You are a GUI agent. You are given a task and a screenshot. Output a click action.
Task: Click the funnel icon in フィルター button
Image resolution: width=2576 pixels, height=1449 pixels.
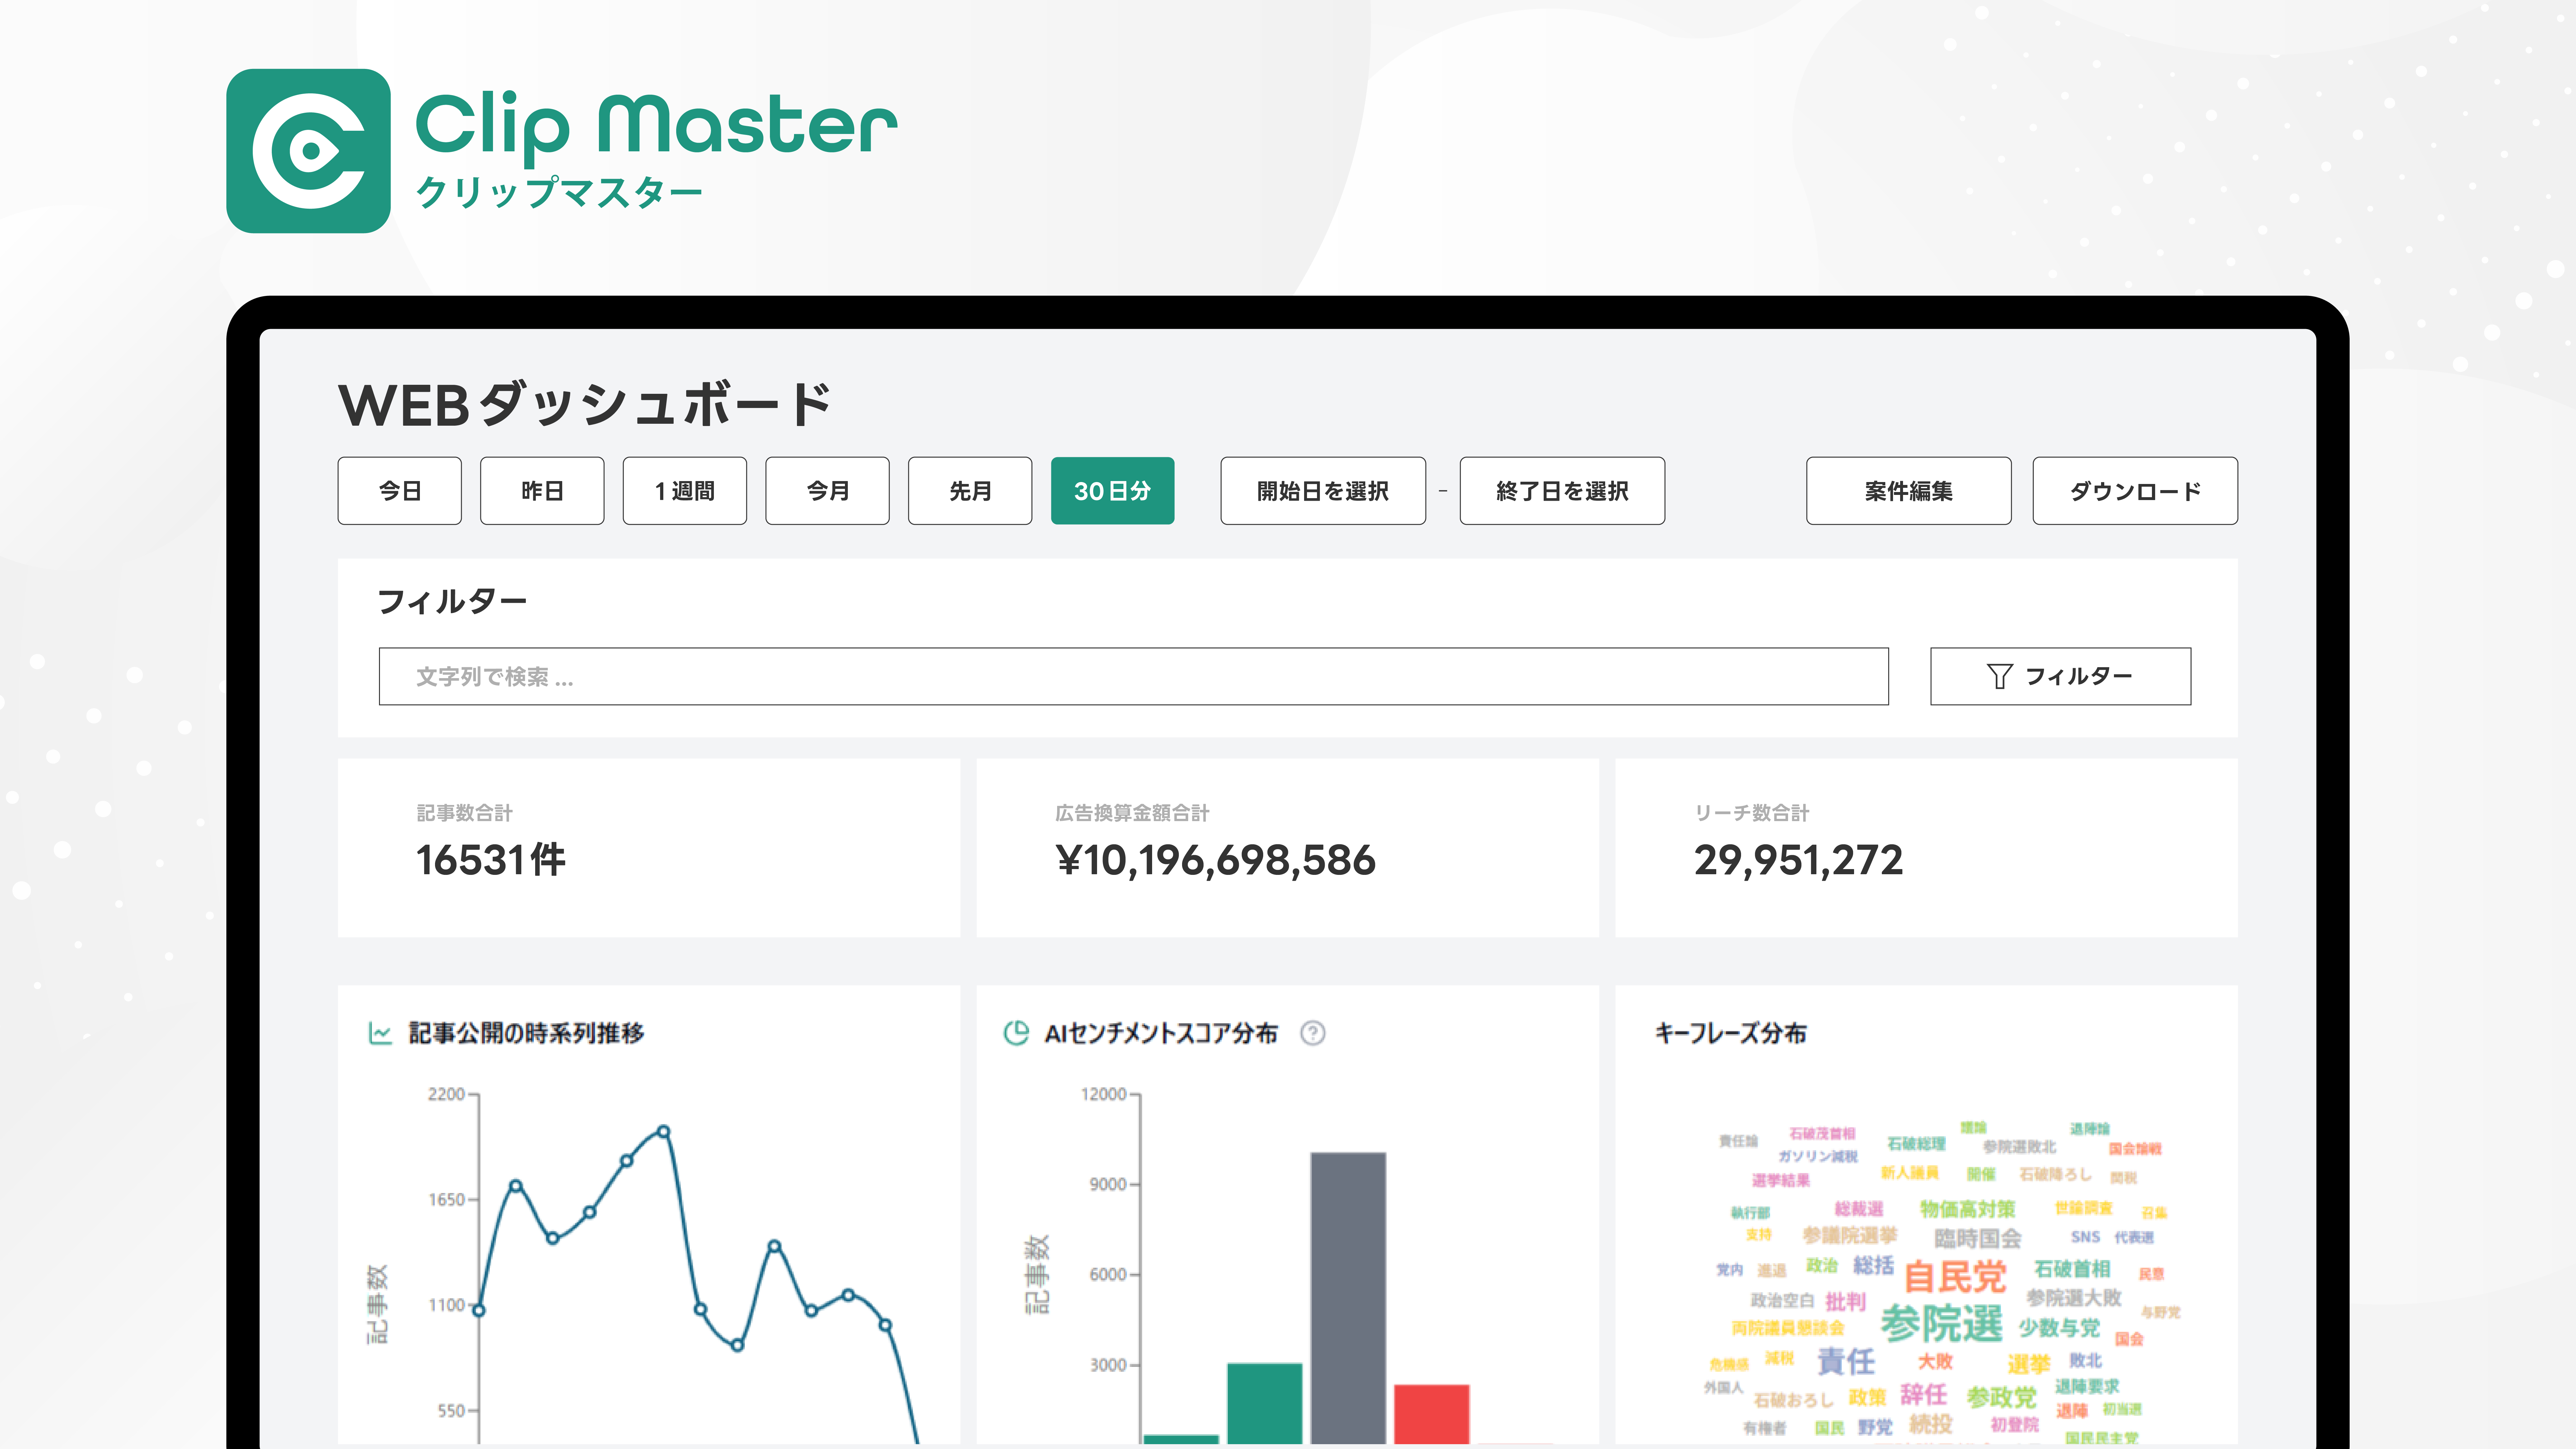(x=1999, y=677)
